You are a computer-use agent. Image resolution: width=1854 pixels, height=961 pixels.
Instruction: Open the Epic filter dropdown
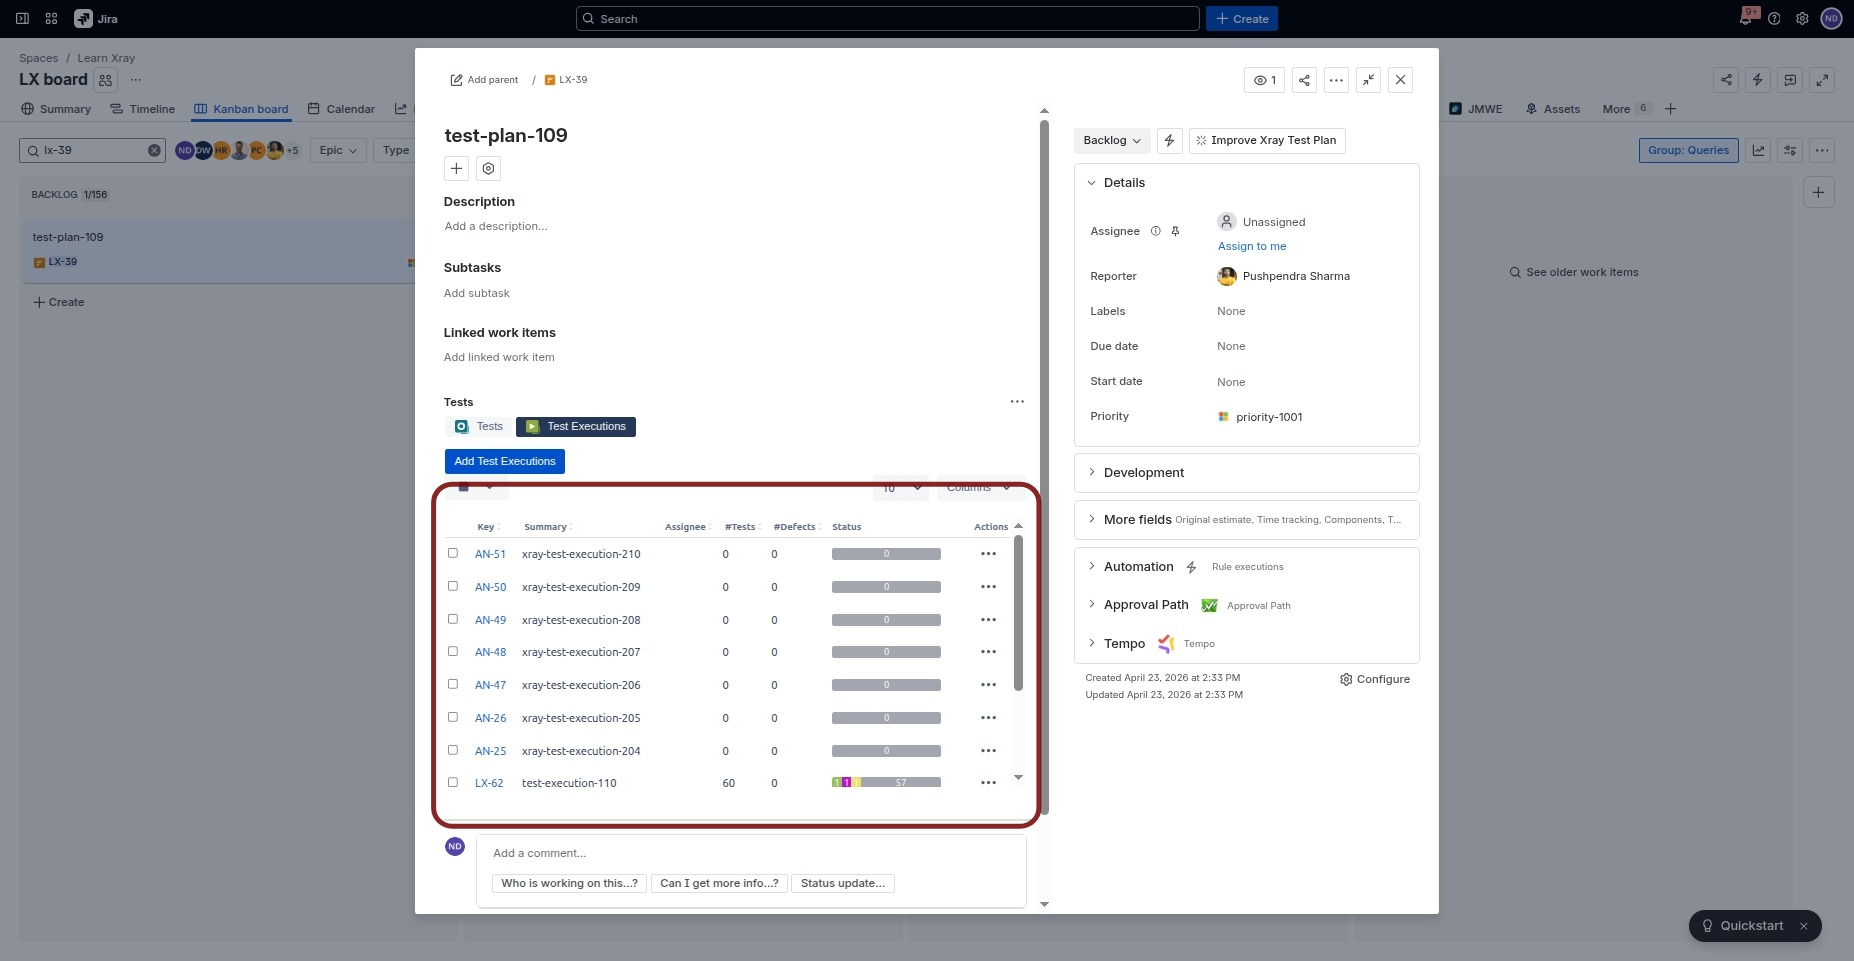click(338, 150)
